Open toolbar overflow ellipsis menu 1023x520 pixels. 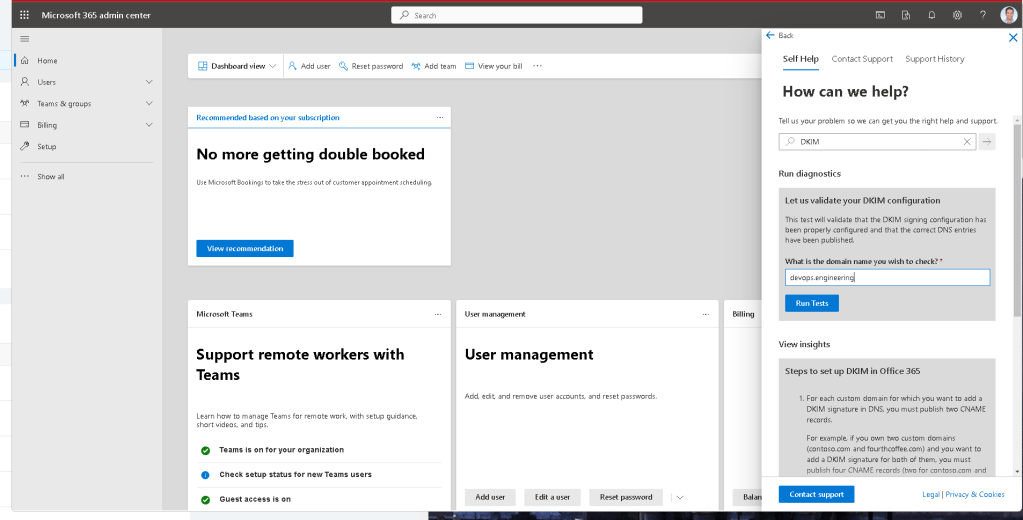[x=537, y=66]
